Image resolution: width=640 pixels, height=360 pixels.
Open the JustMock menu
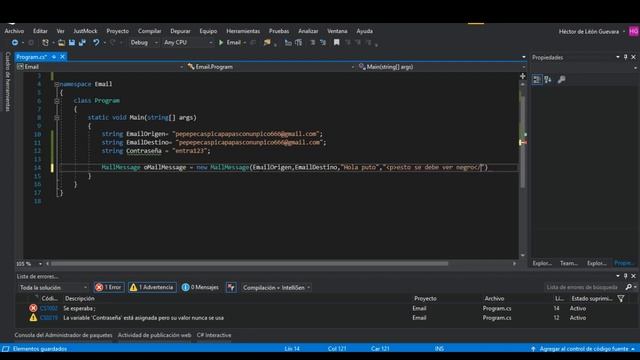[x=85, y=31]
